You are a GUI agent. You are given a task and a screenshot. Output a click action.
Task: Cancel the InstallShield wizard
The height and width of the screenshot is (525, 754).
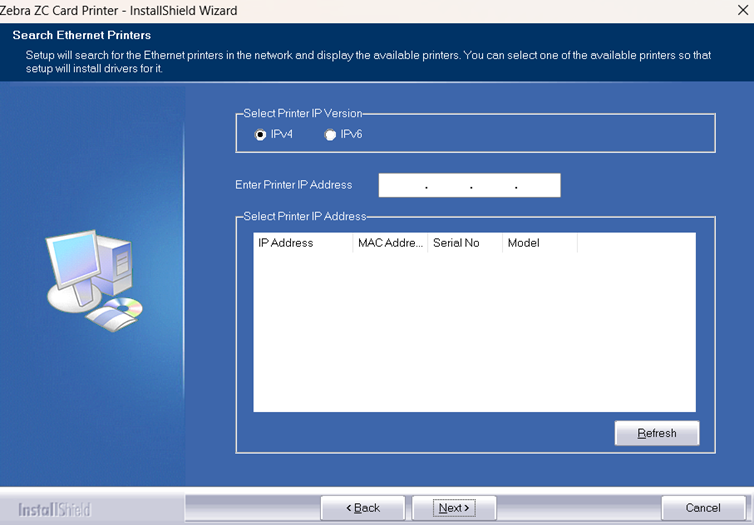[x=703, y=508]
